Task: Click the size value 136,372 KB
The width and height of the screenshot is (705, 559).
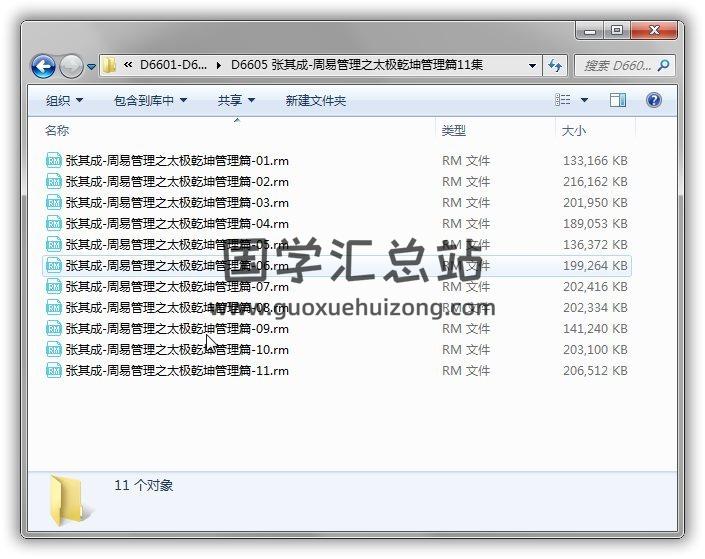Action: 595,245
